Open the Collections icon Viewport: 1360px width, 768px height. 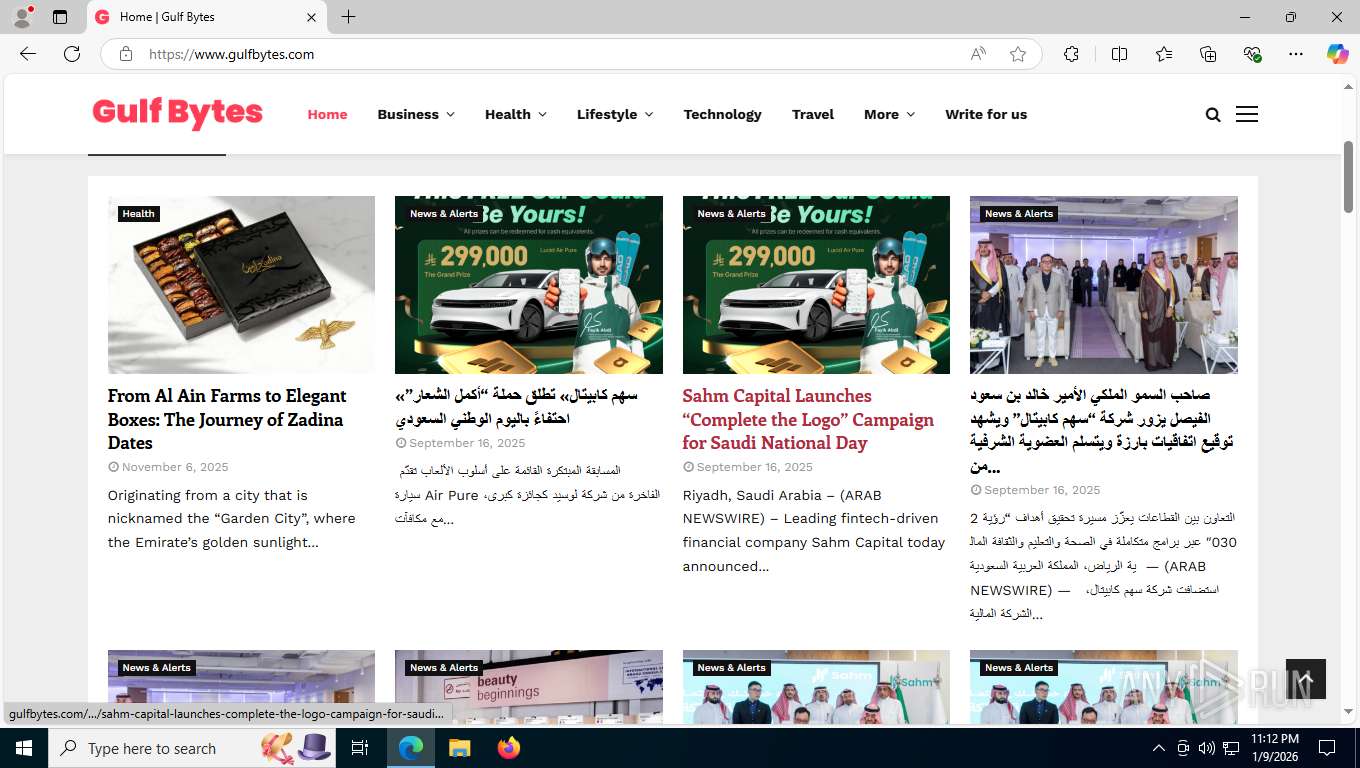1208,54
